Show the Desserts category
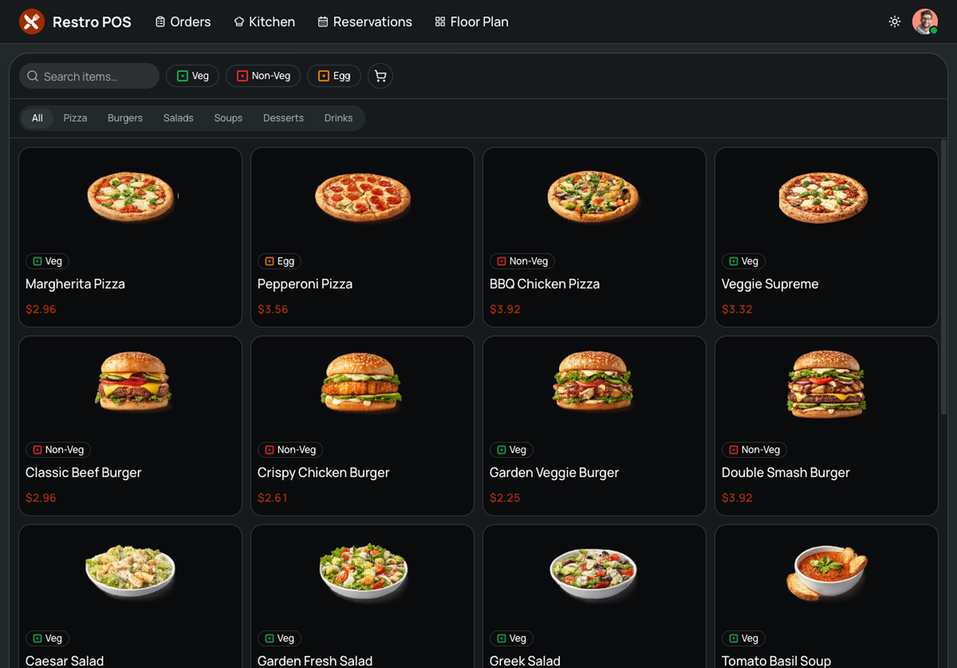Viewport: 957px width, 668px height. point(283,118)
